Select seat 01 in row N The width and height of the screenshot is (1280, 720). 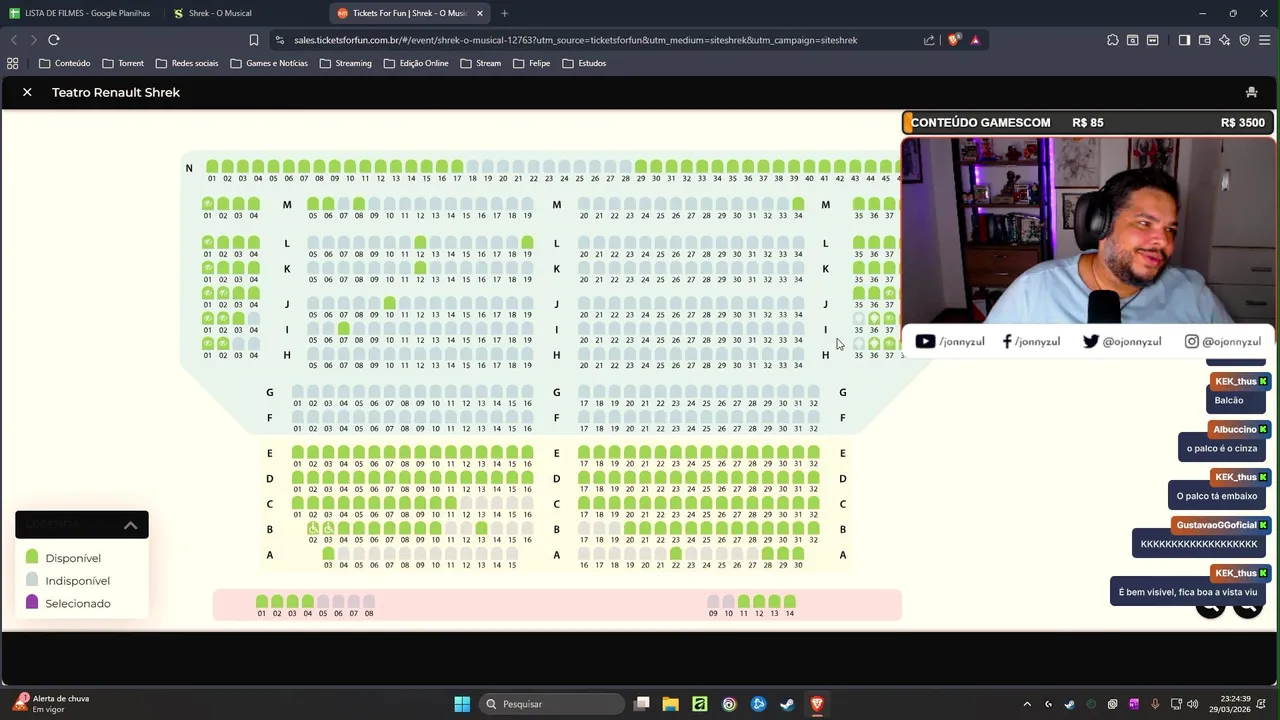tap(212, 167)
